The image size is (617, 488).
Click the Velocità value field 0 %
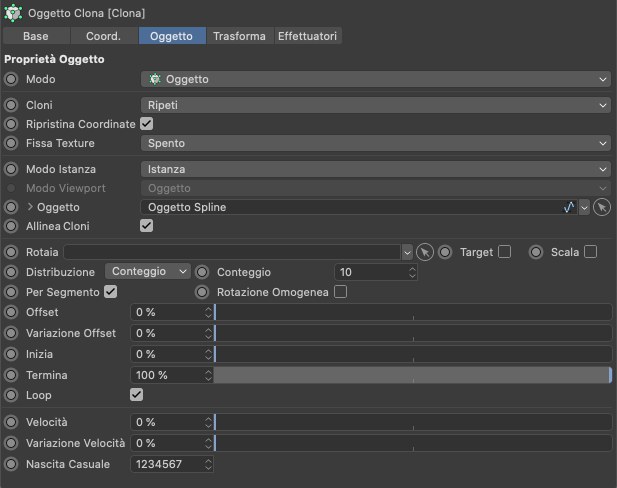[172, 422]
